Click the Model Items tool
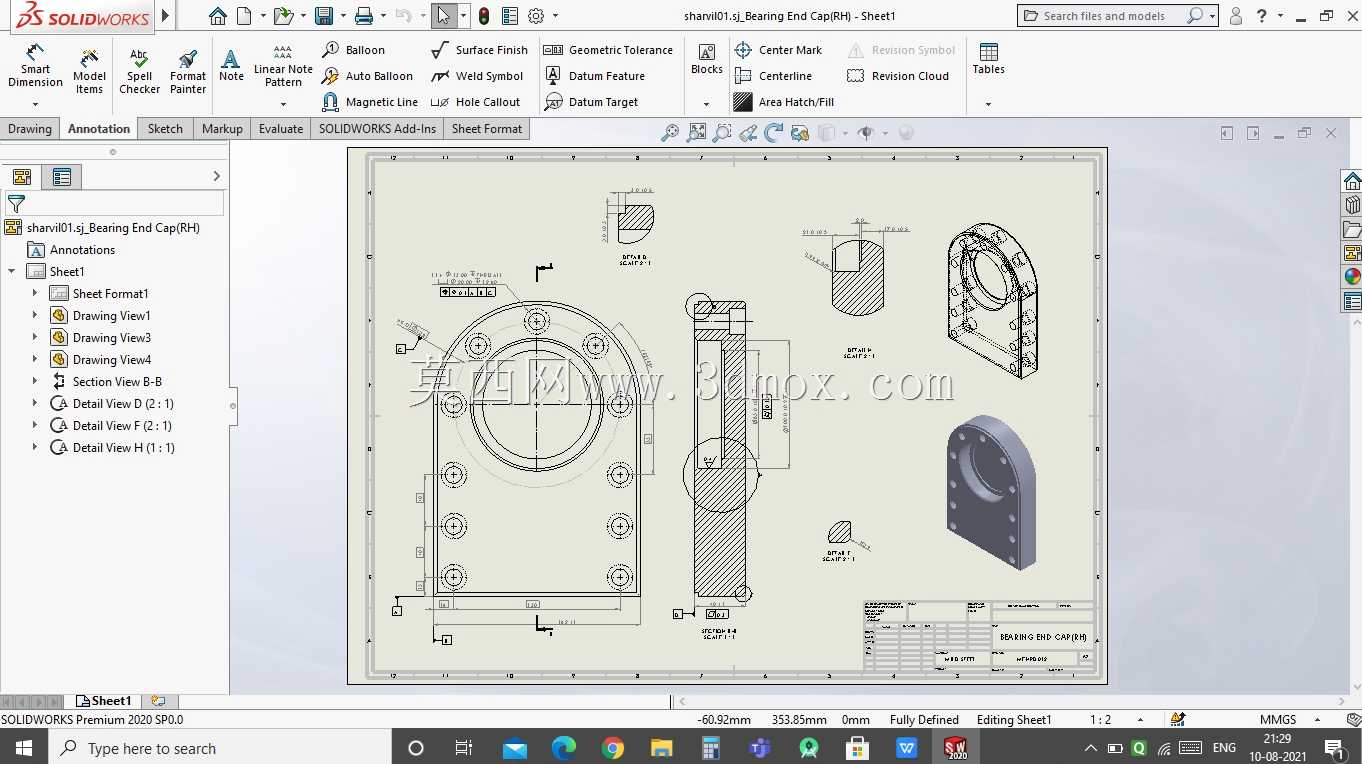 coord(89,70)
